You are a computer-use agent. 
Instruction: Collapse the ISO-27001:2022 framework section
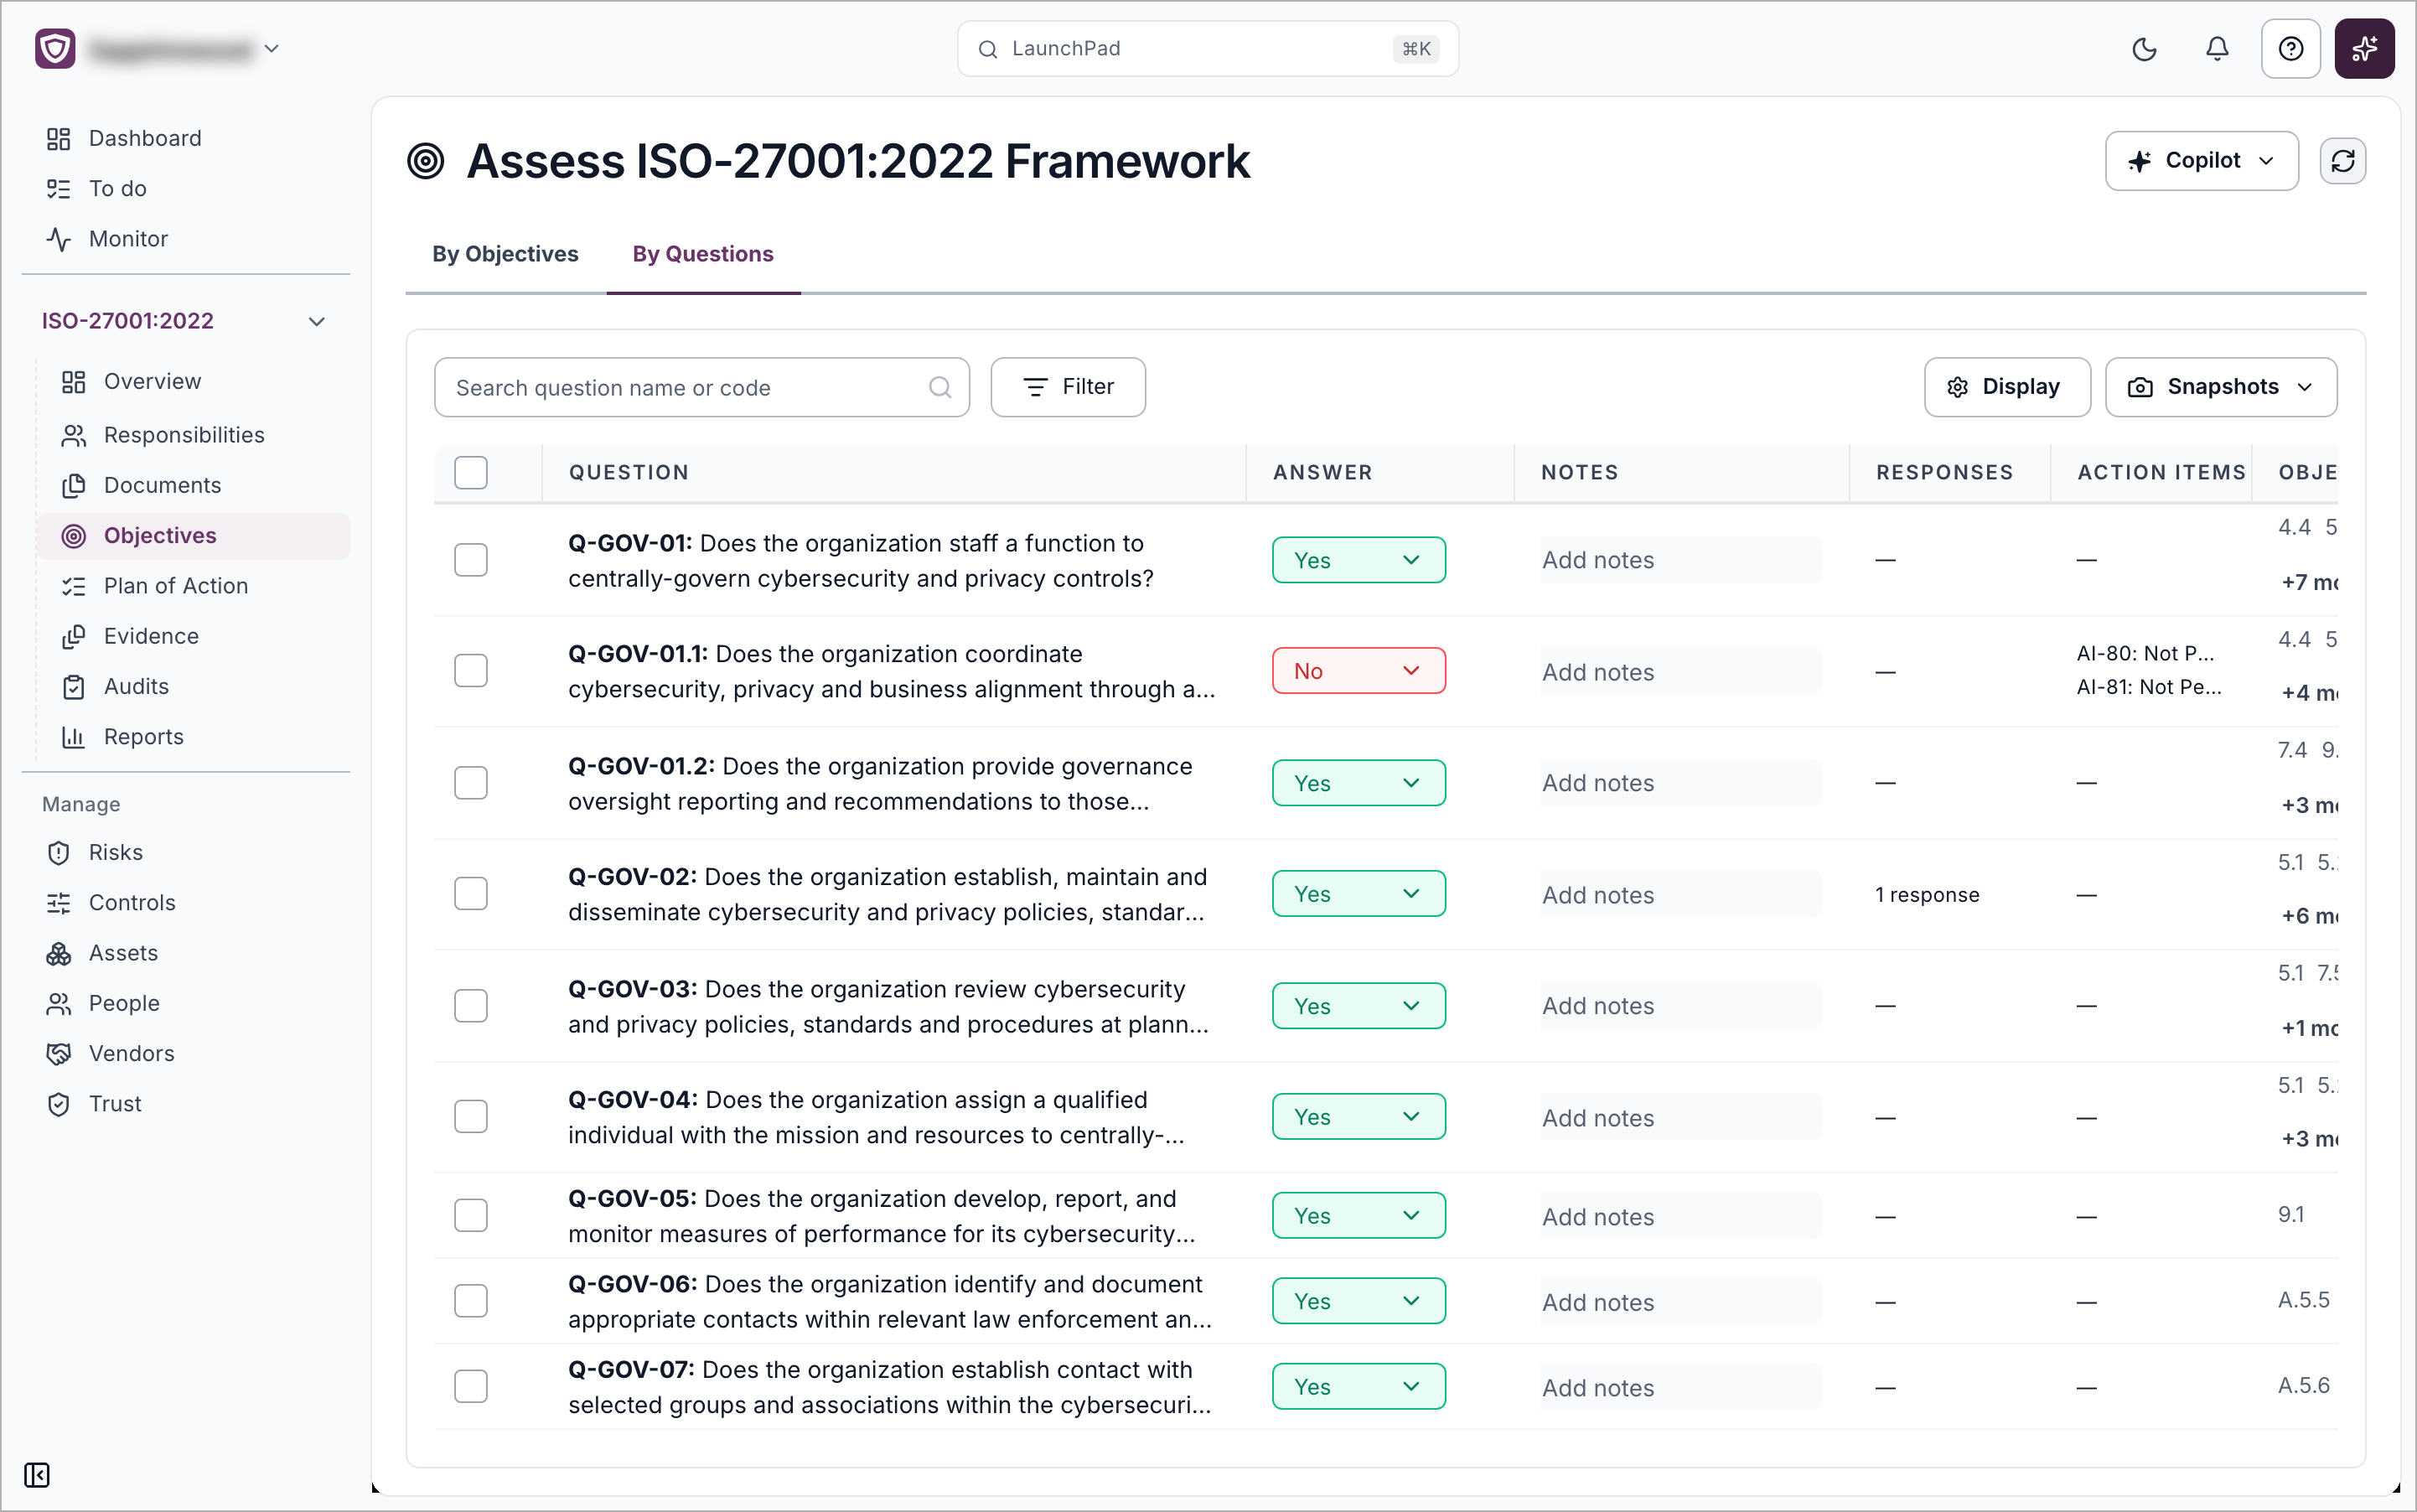(316, 321)
